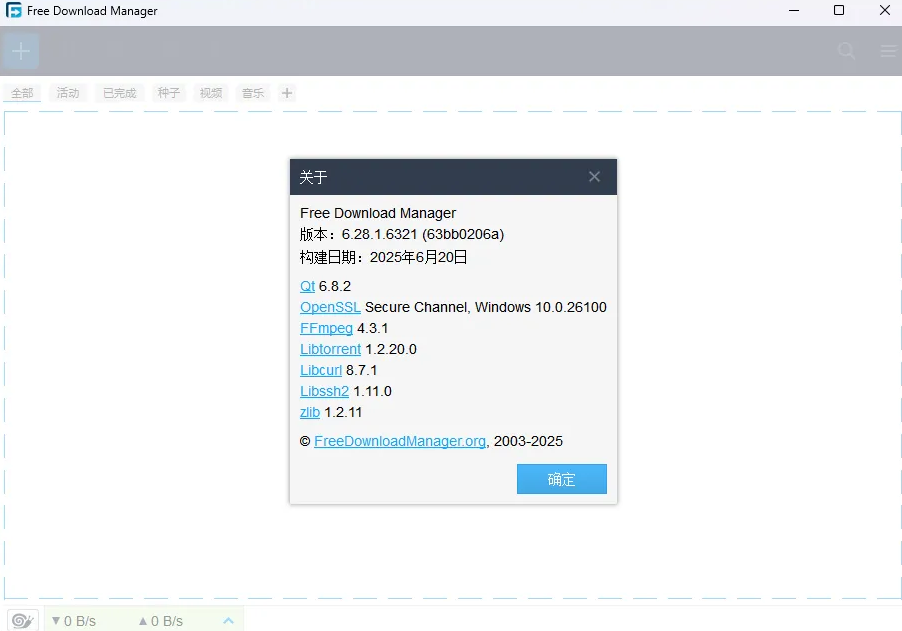Click the download speed 0 B/s indicator
902x631 pixels.
click(x=75, y=620)
